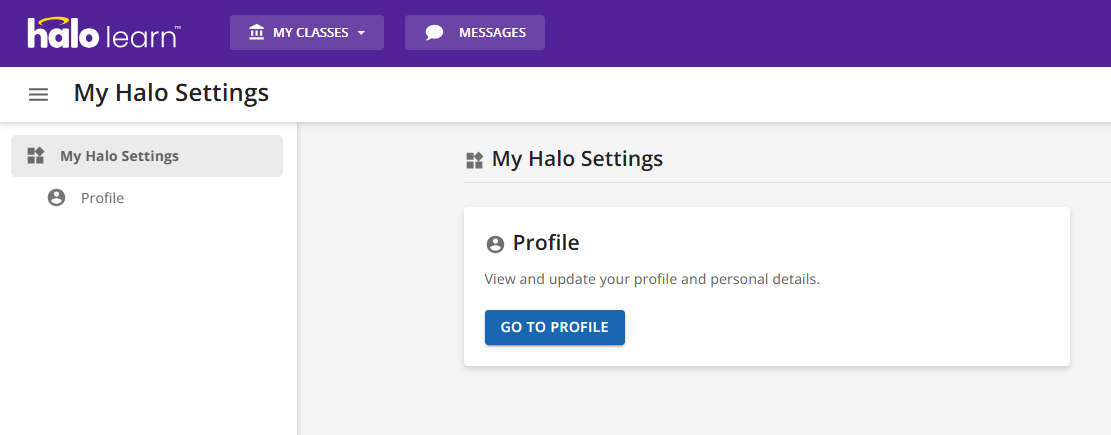Expand the My Classes dropdown arrow
1111x435 pixels.
pos(361,33)
